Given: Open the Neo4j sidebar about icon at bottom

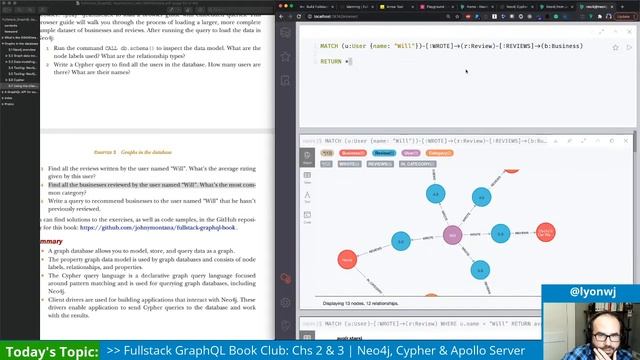Looking at the screenshot, I should click(286, 326).
